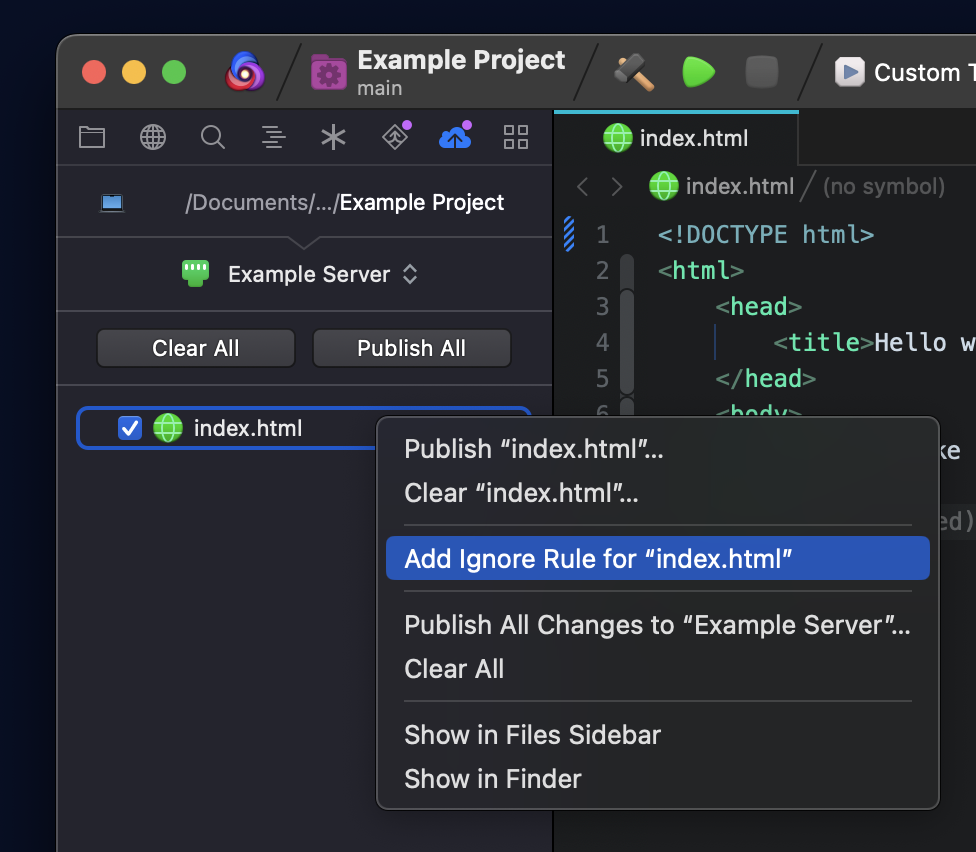976x852 pixels.
Task: Uncheck the index.html publish checkbox
Action: pyautogui.click(x=130, y=428)
